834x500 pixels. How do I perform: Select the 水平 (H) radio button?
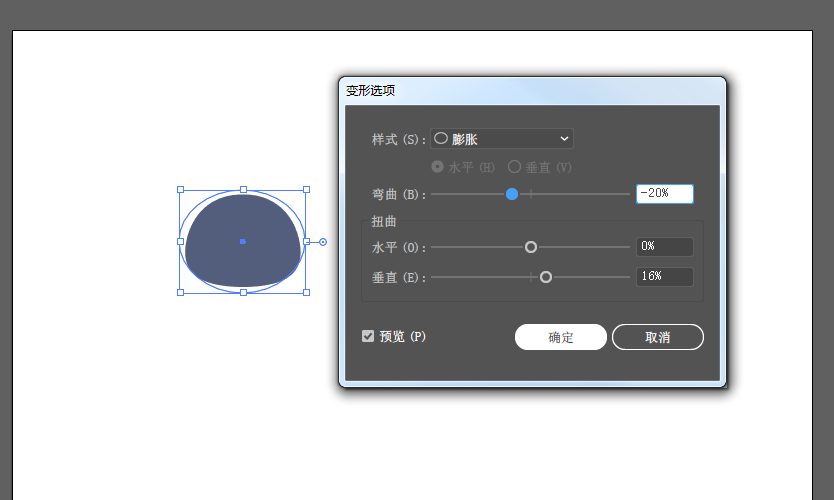point(437,167)
